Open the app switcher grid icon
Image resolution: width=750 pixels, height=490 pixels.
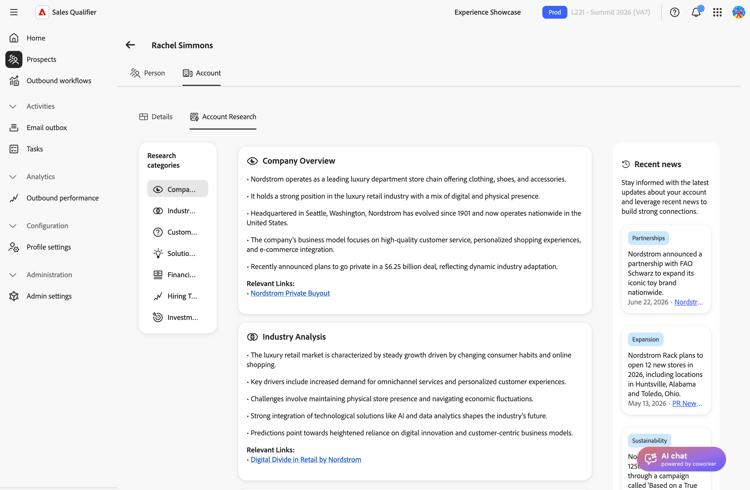point(717,12)
